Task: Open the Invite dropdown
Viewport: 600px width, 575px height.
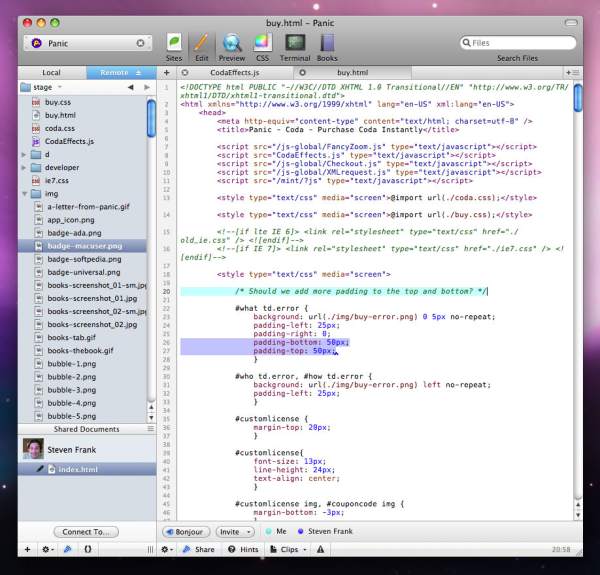Action: point(235,532)
